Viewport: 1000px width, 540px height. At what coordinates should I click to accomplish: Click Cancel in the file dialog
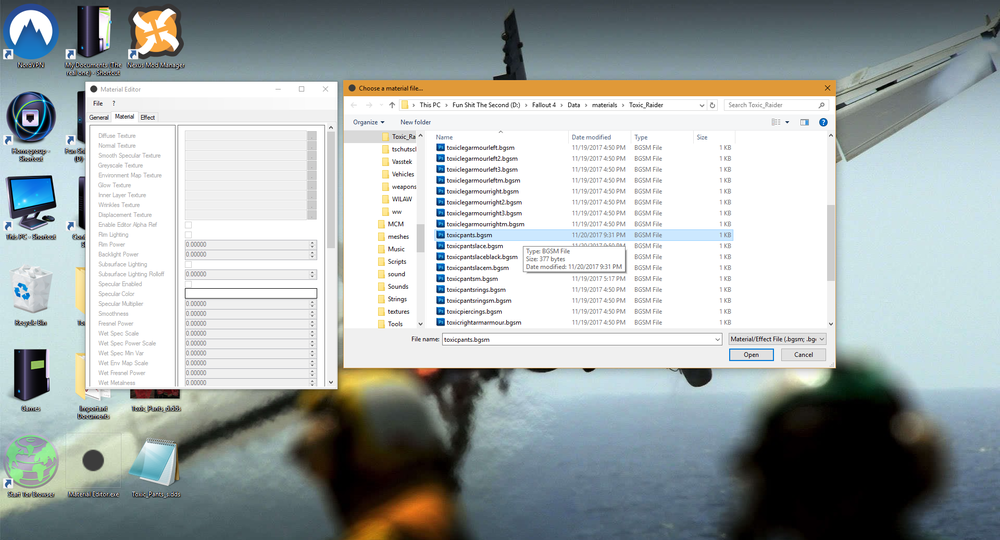pyautogui.click(x=804, y=355)
